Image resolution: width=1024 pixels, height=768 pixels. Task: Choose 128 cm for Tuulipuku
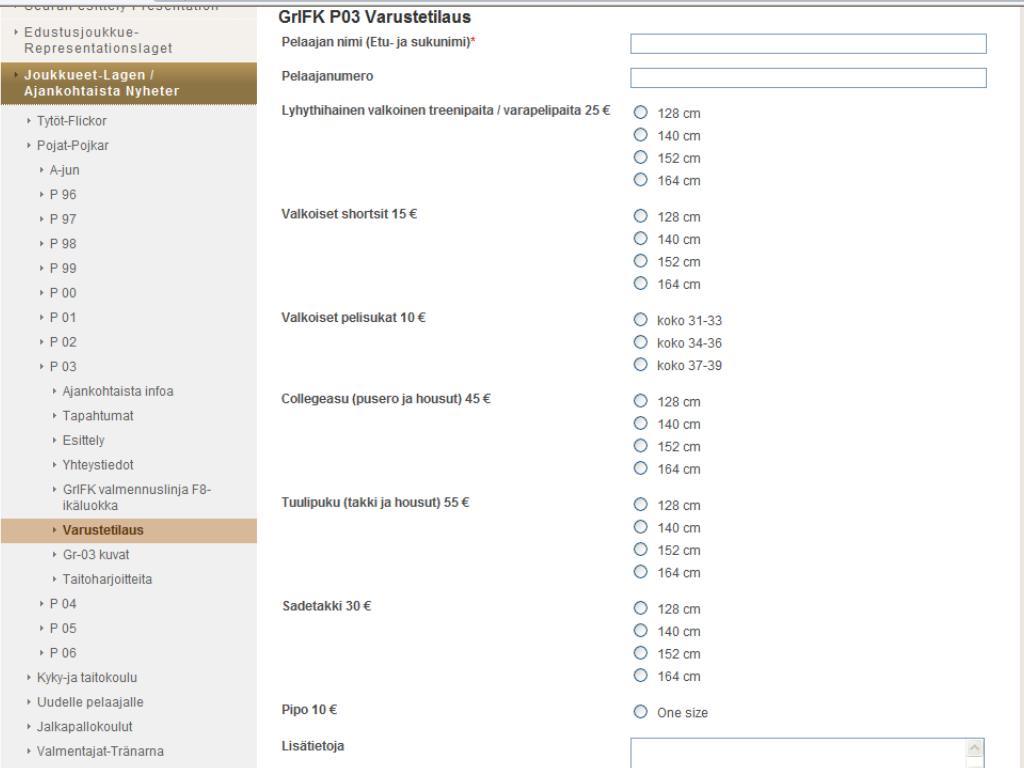pyautogui.click(x=641, y=504)
